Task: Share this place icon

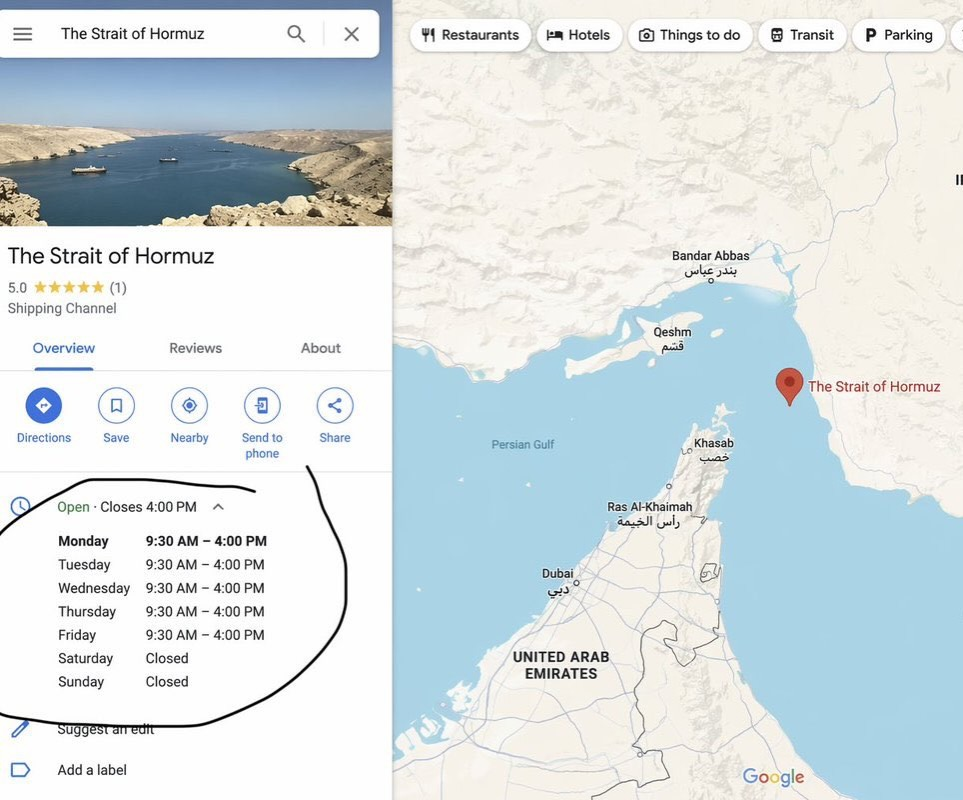Action: click(x=335, y=405)
